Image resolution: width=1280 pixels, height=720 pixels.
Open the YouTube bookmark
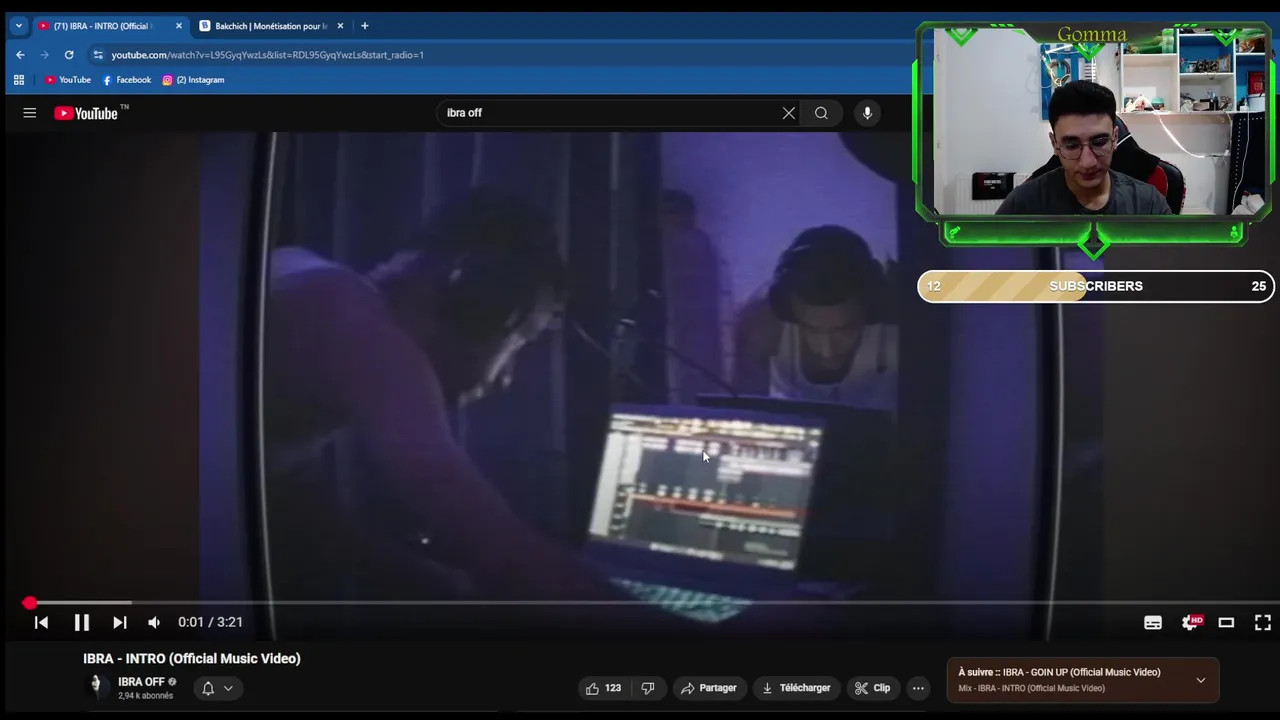click(68, 80)
